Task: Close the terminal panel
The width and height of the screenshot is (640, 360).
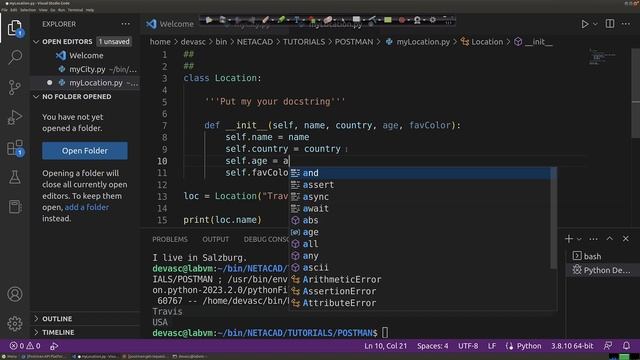Action: pyautogui.click(x=626, y=239)
